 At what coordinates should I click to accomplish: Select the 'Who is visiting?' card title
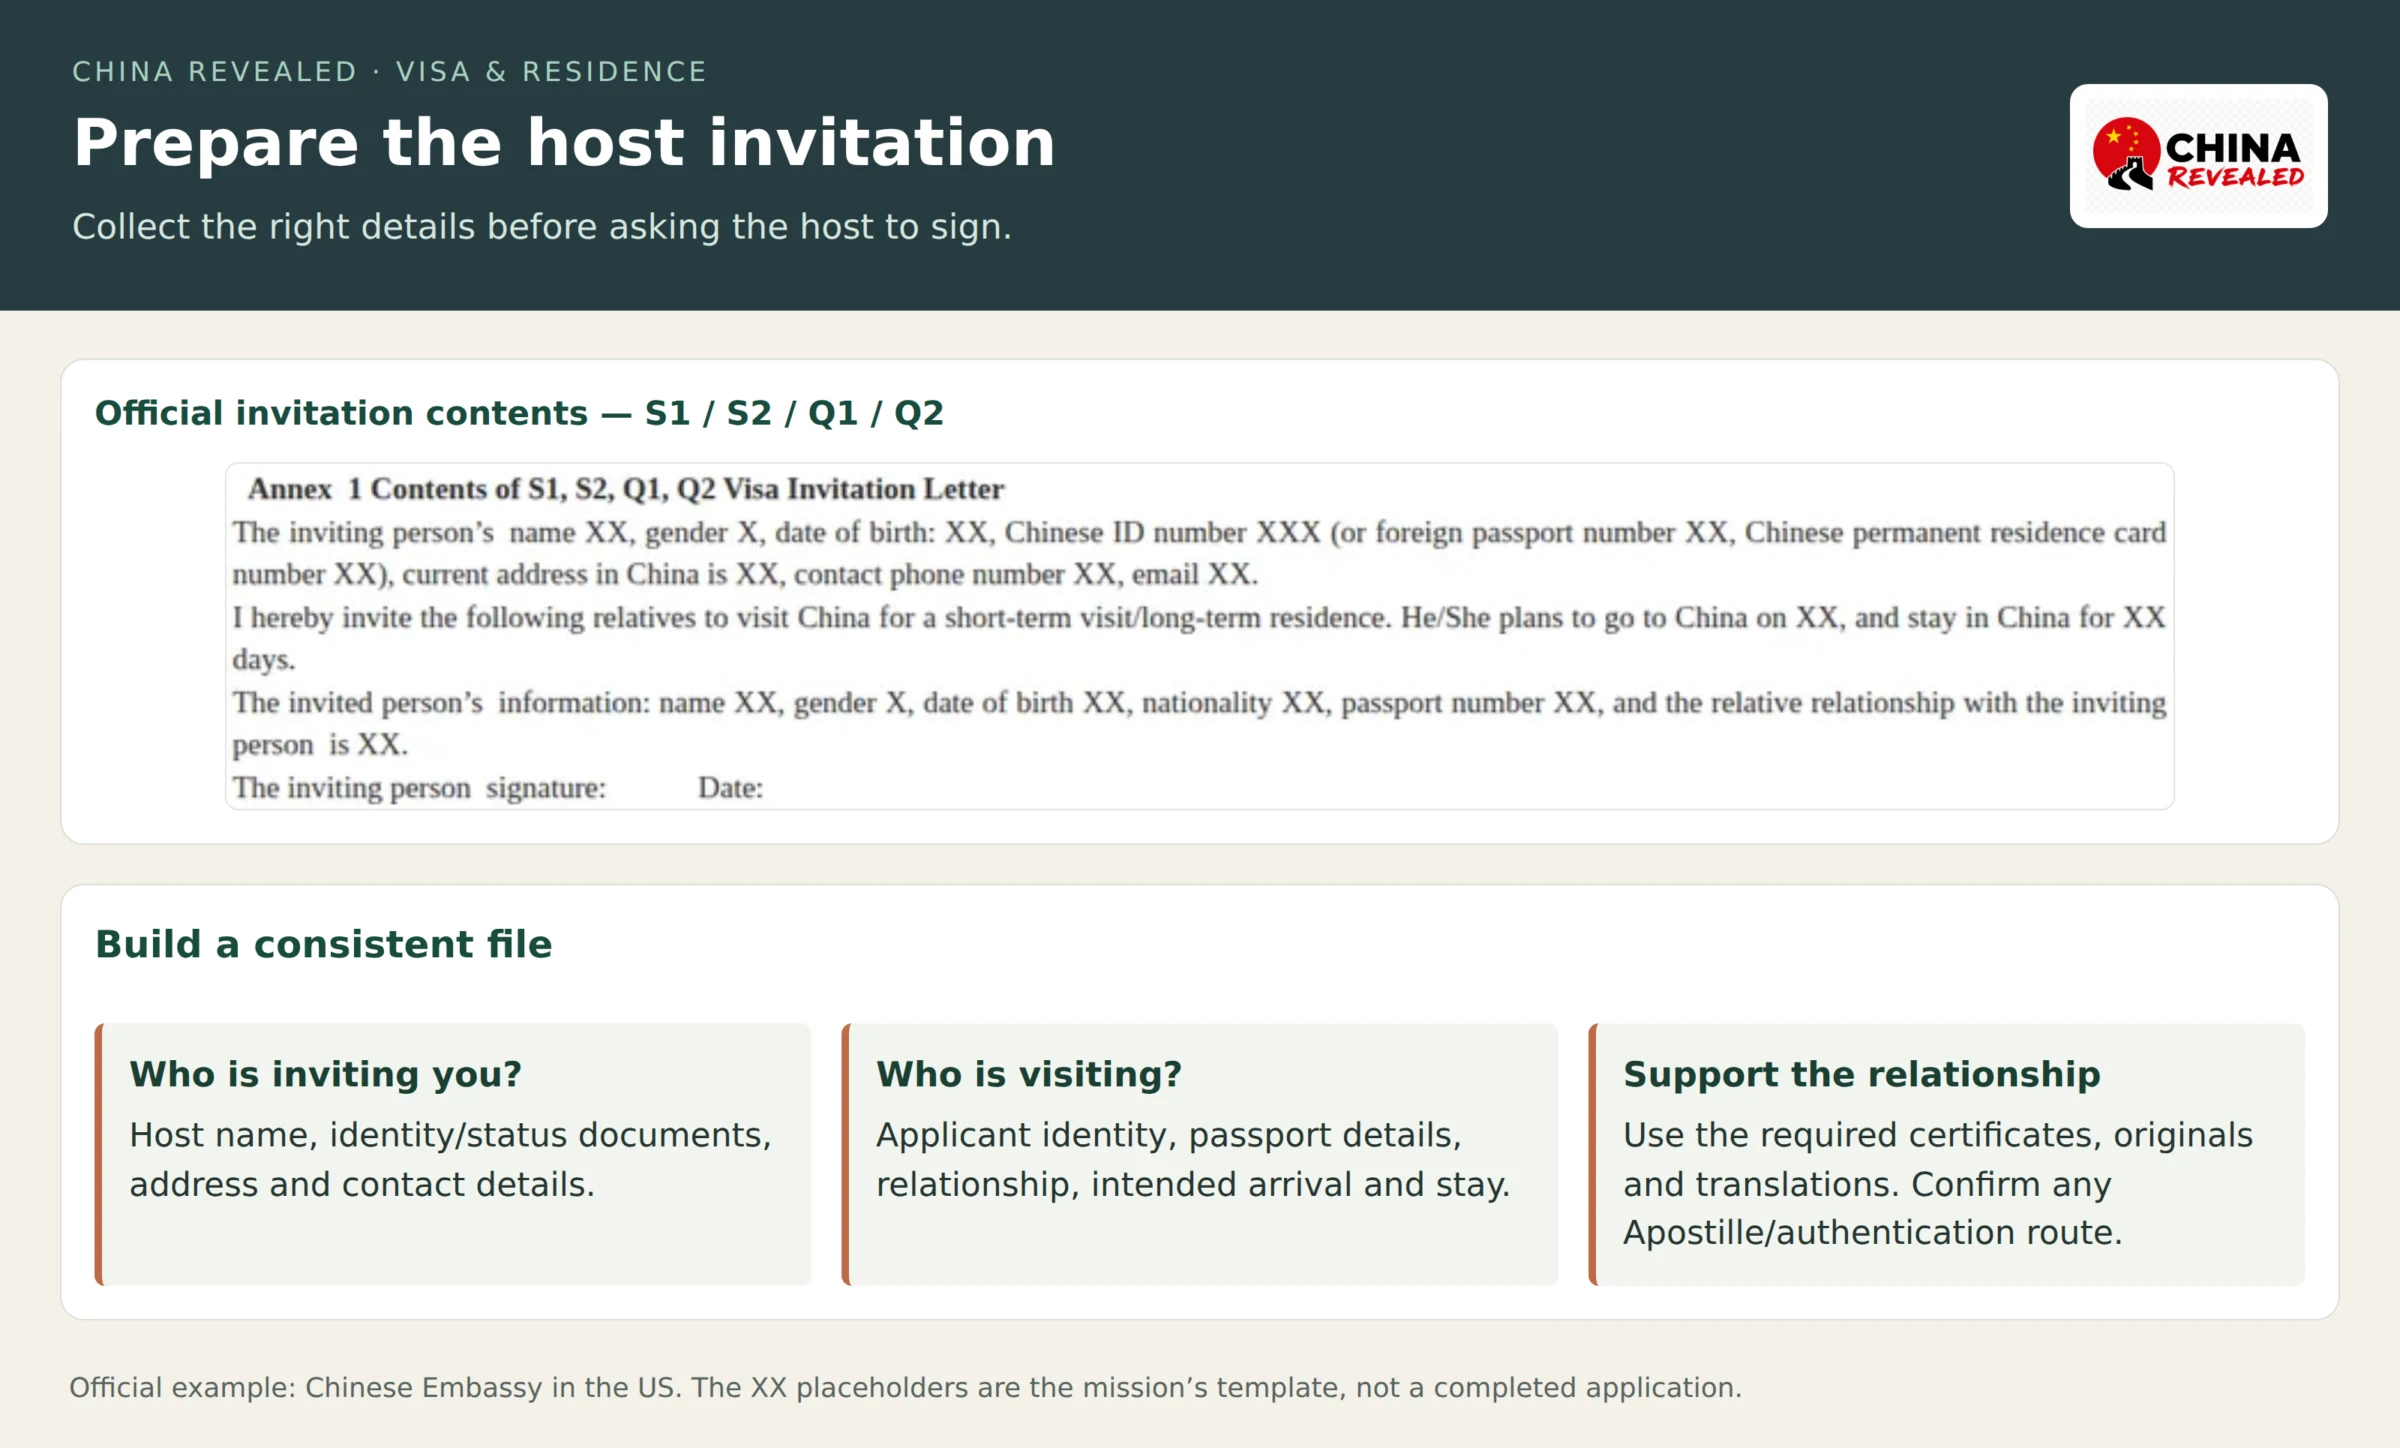tap(1029, 1074)
